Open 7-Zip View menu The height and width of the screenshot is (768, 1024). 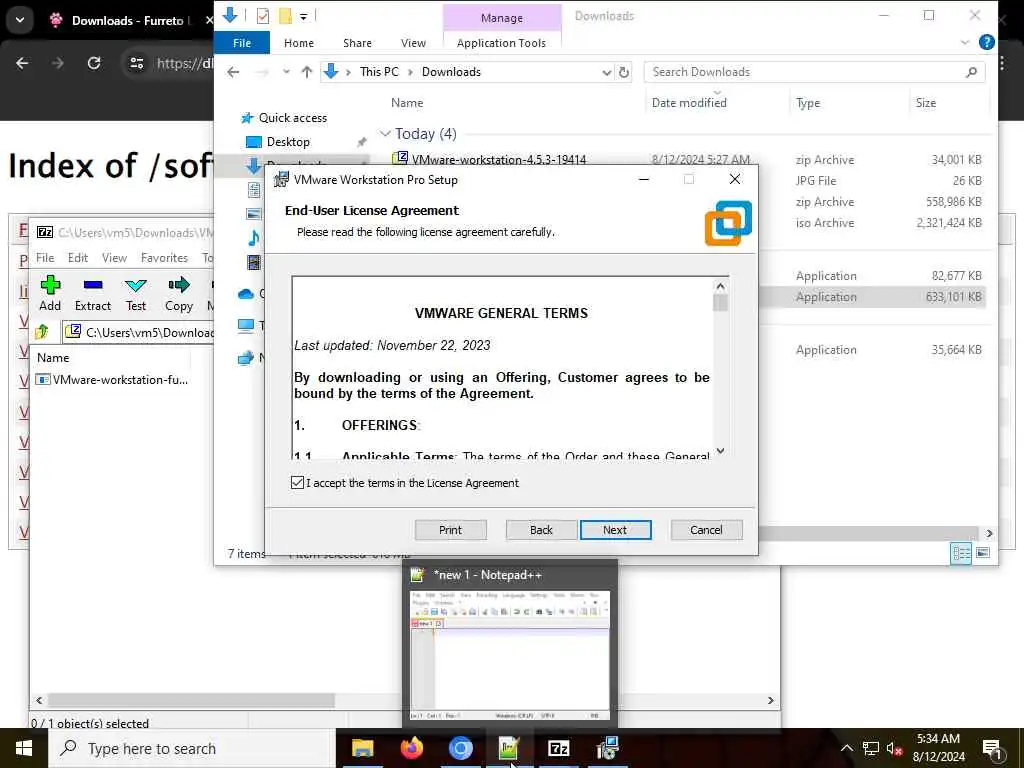[x=114, y=258]
